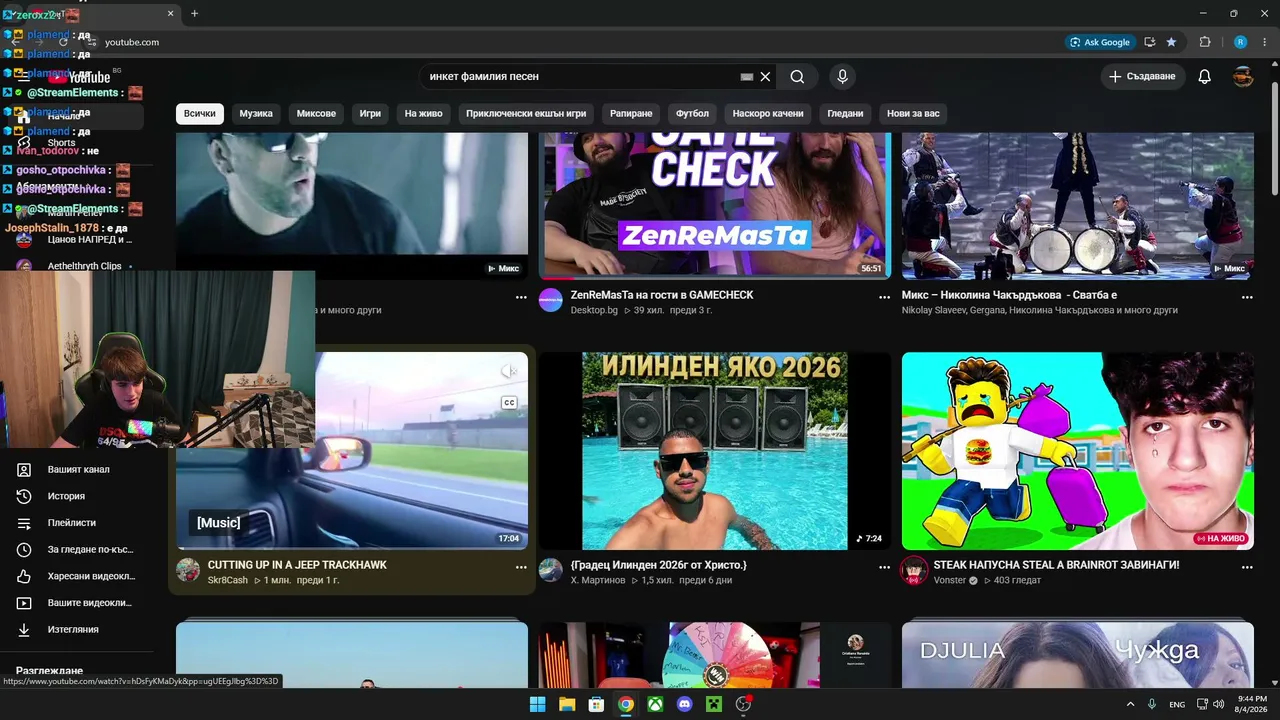Open title {Градец Илинден 2026г от Христо.}
Screen dimensions: 1280x720
pyautogui.click(x=659, y=565)
